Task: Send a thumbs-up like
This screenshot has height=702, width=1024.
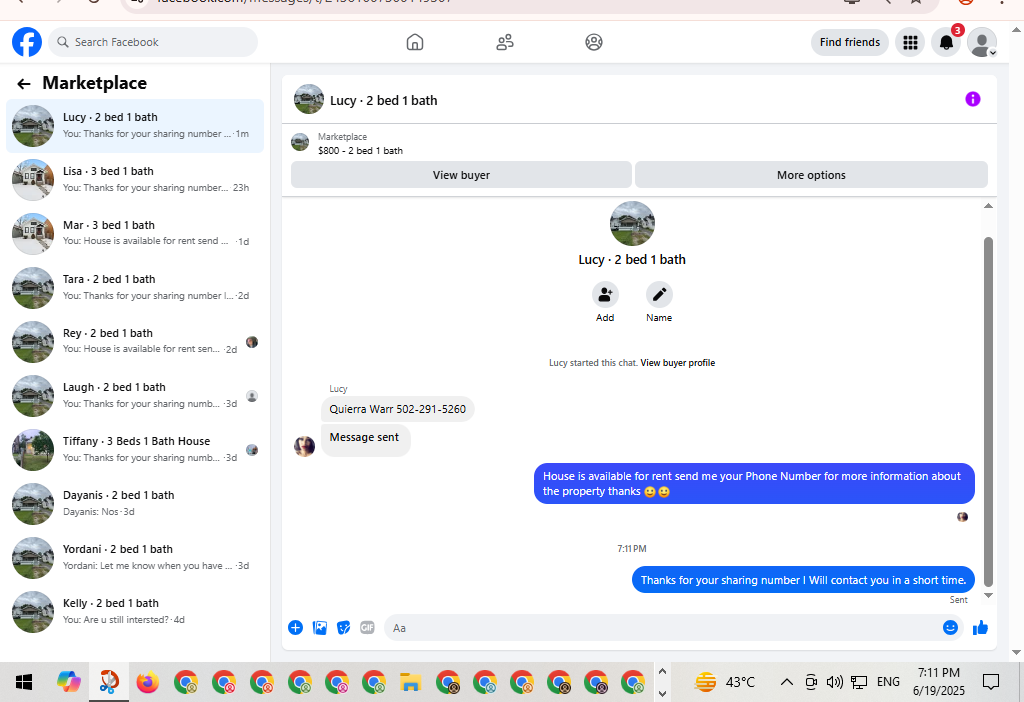Action: tap(980, 628)
